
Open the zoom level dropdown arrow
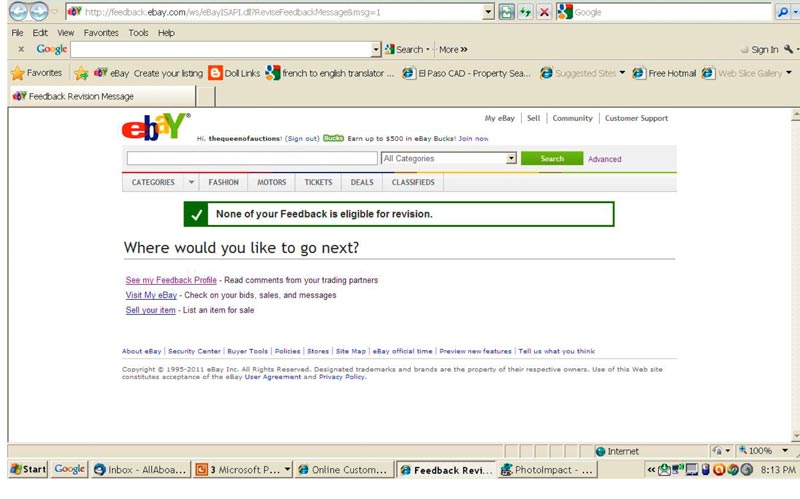coord(785,451)
